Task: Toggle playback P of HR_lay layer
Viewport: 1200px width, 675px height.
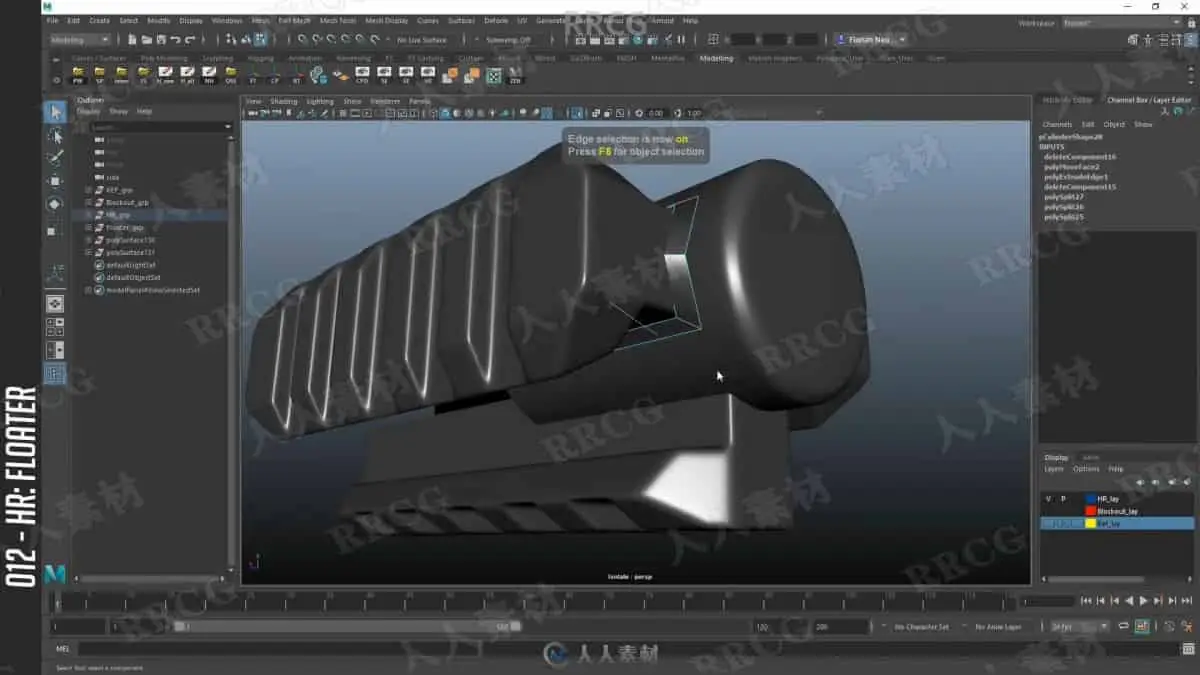Action: pos(1063,498)
